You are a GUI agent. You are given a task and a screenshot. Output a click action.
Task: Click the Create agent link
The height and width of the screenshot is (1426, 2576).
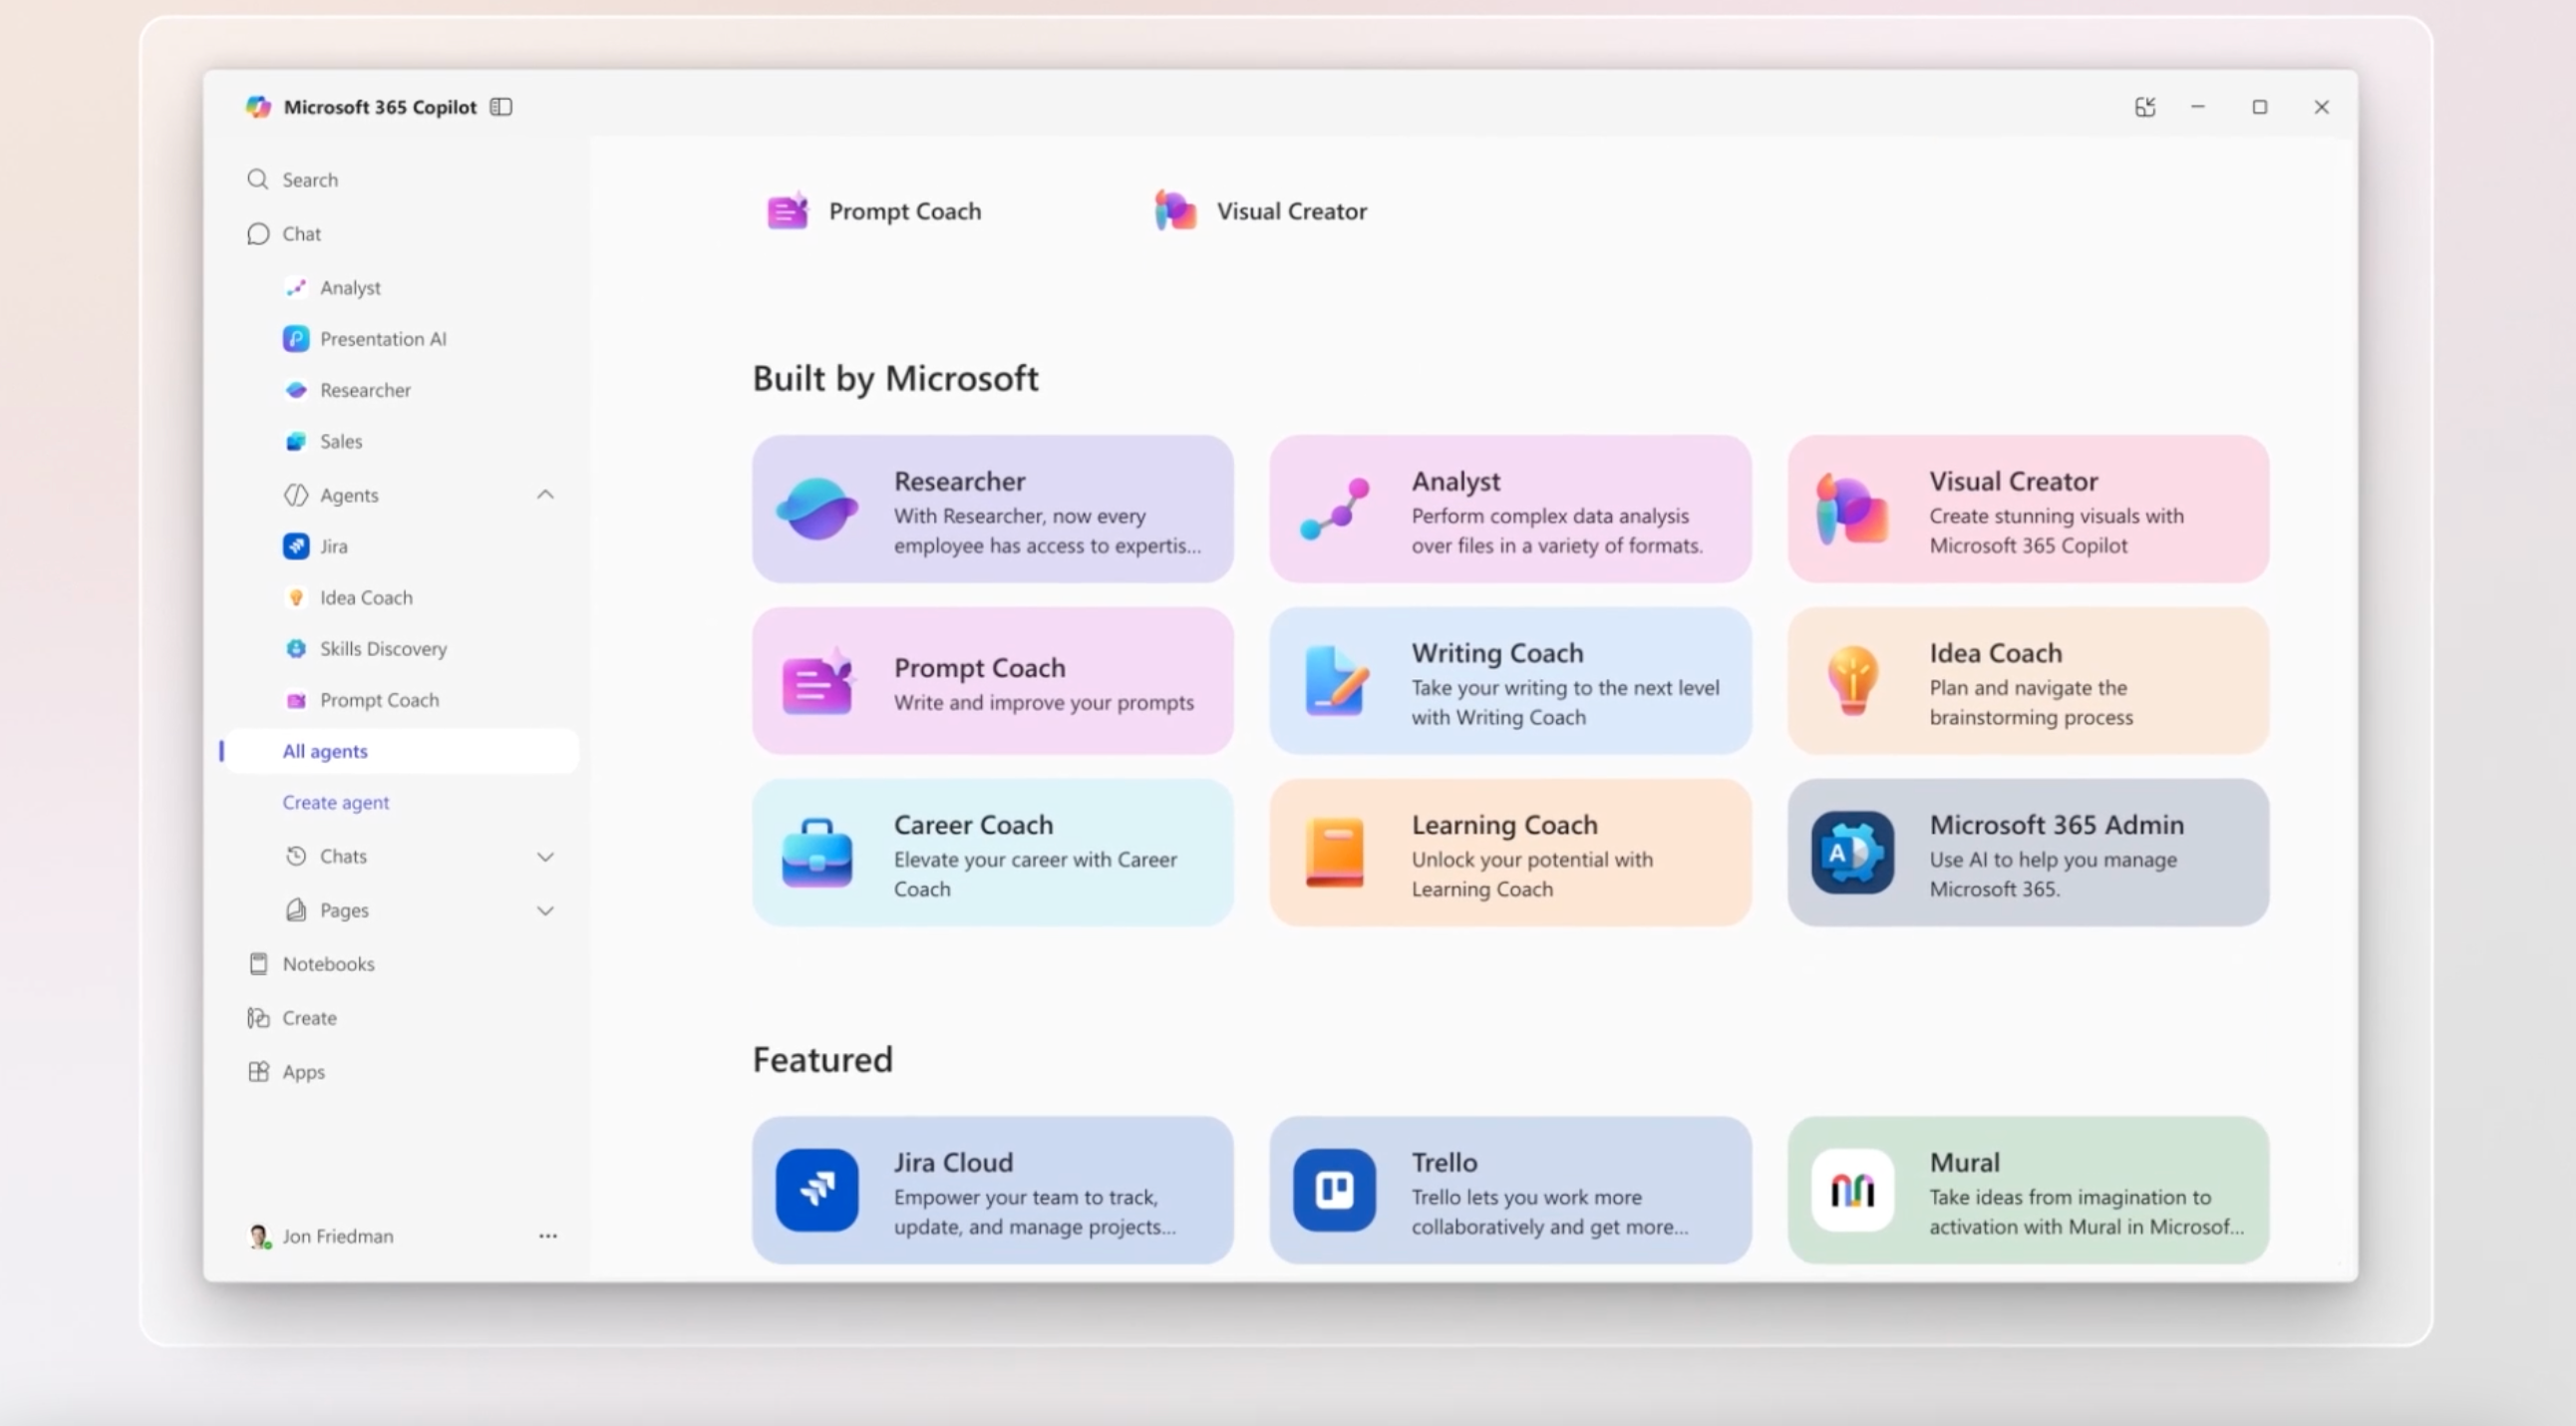pyautogui.click(x=336, y=802)
